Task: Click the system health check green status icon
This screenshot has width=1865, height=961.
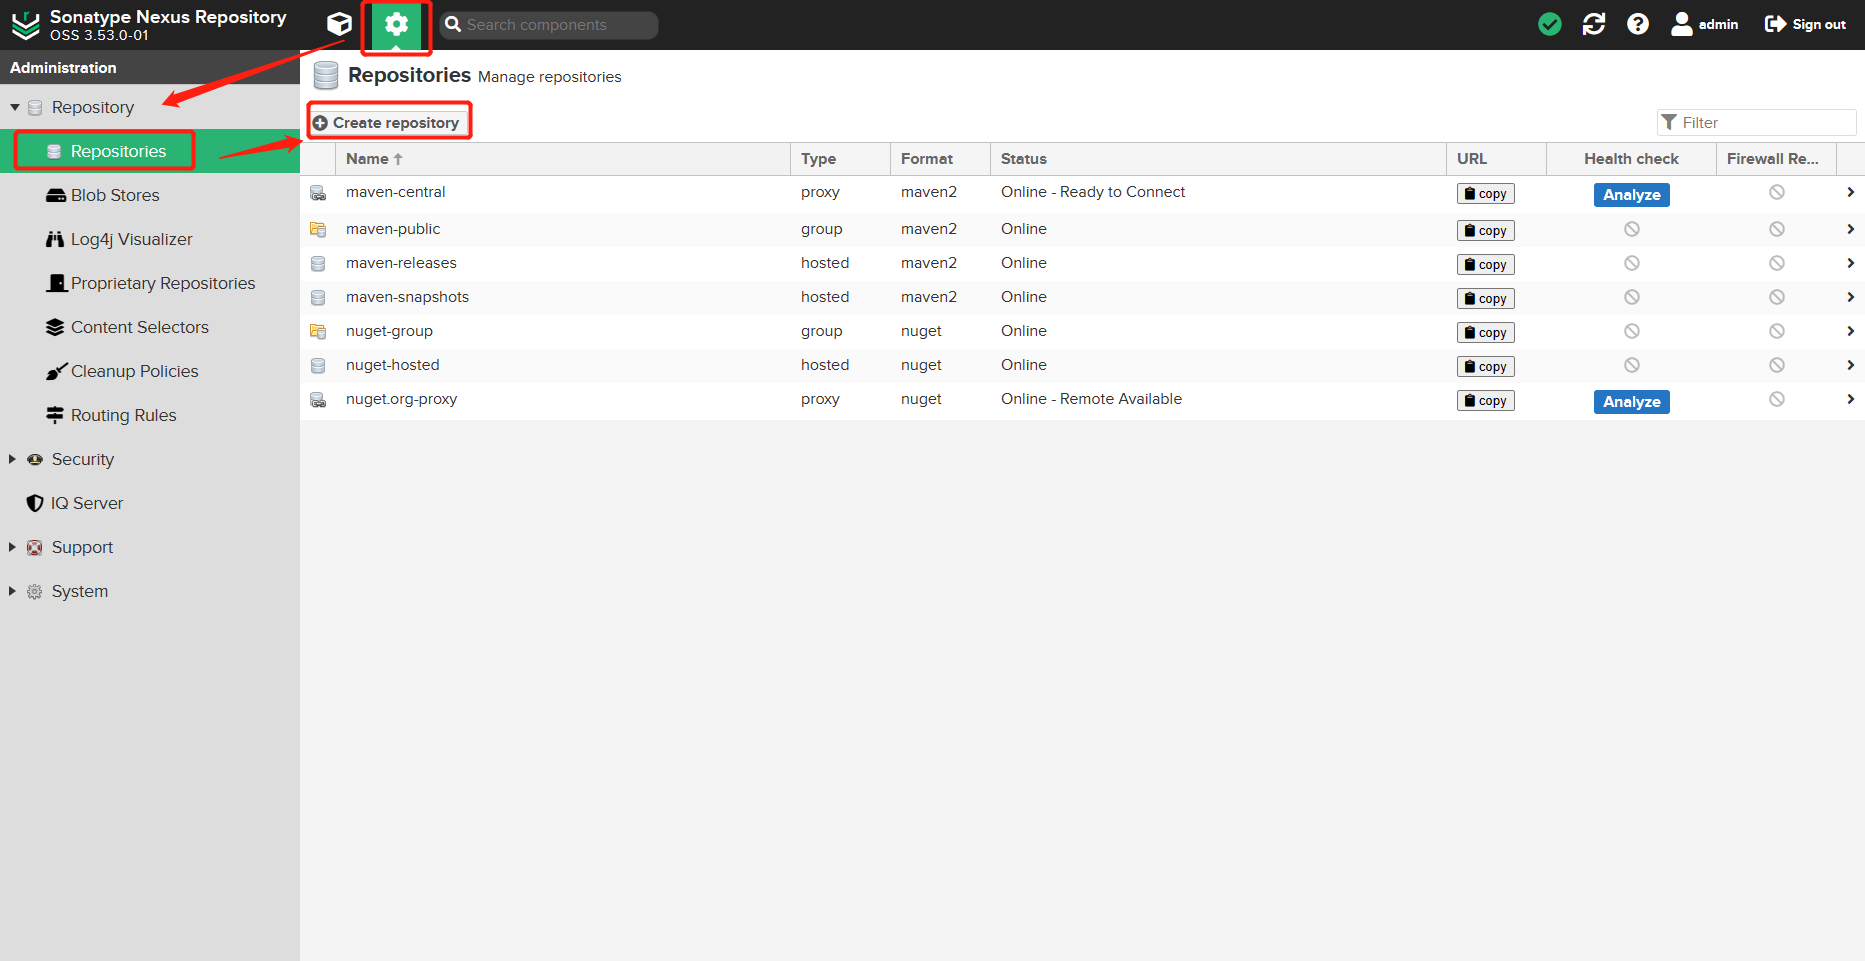Action: point(1549,24)
